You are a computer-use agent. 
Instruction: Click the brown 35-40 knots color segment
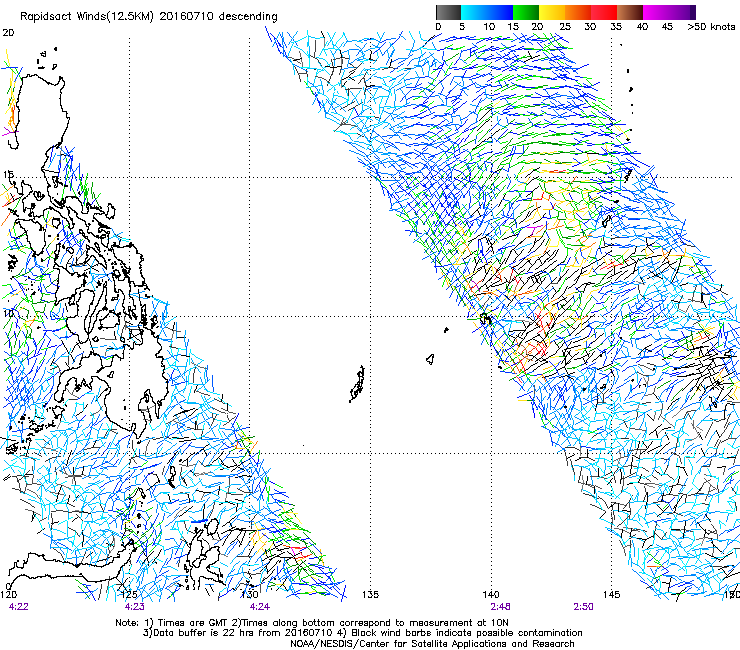[x=630, y=12]
